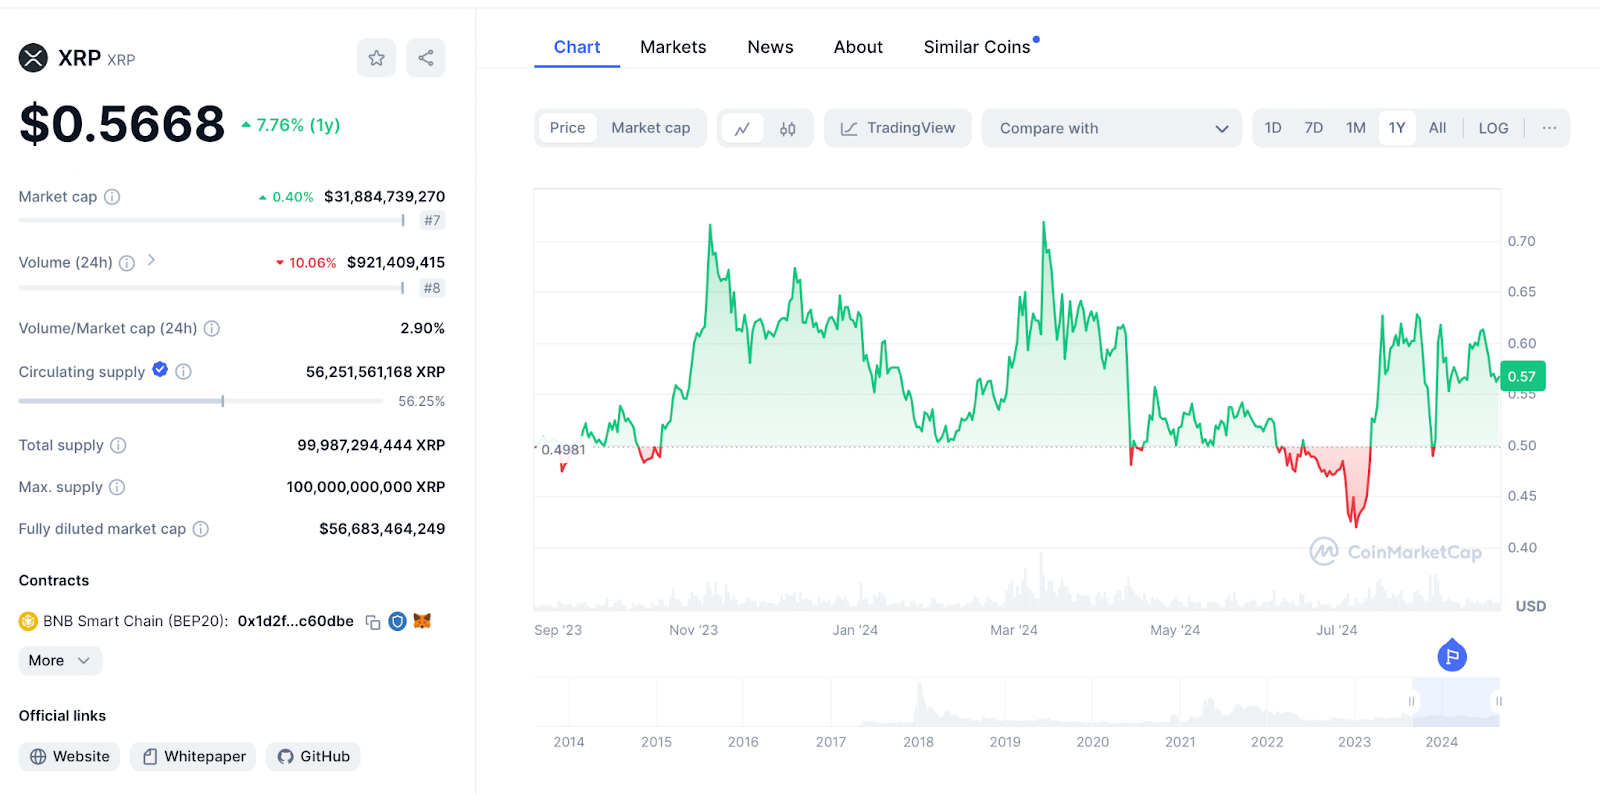Viewport: 1600px width, 795px height.
Task: Expand the More contracts dropdown
Action: (x=60, y=661)
